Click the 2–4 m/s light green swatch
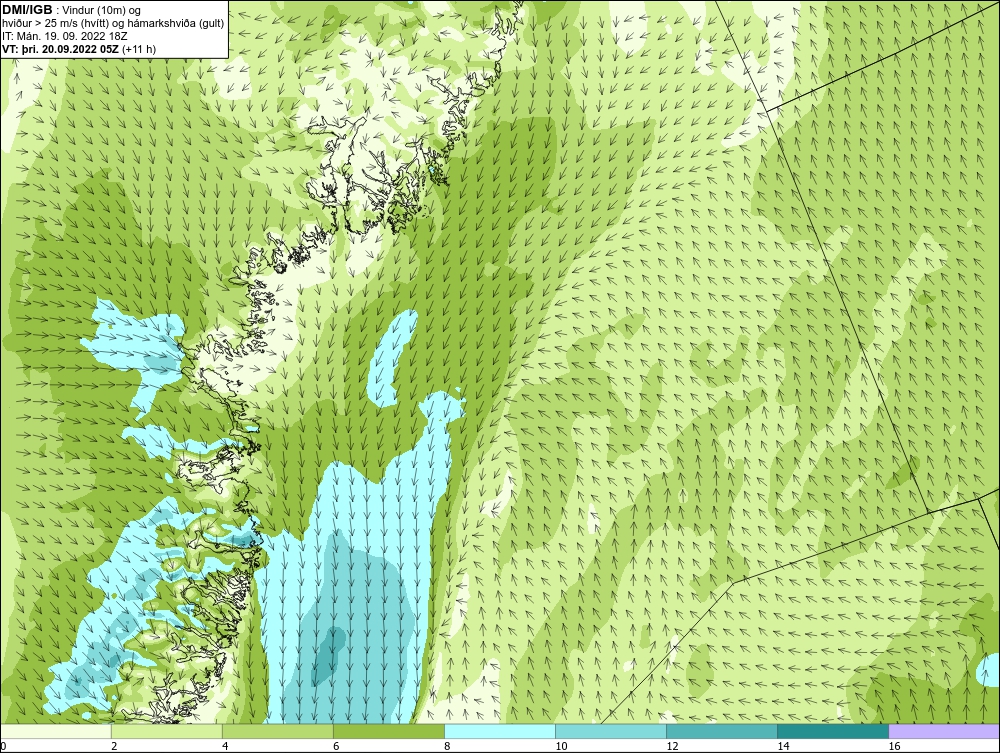Viewport: 1000px width, 753px height. click(x=167, y=731)
